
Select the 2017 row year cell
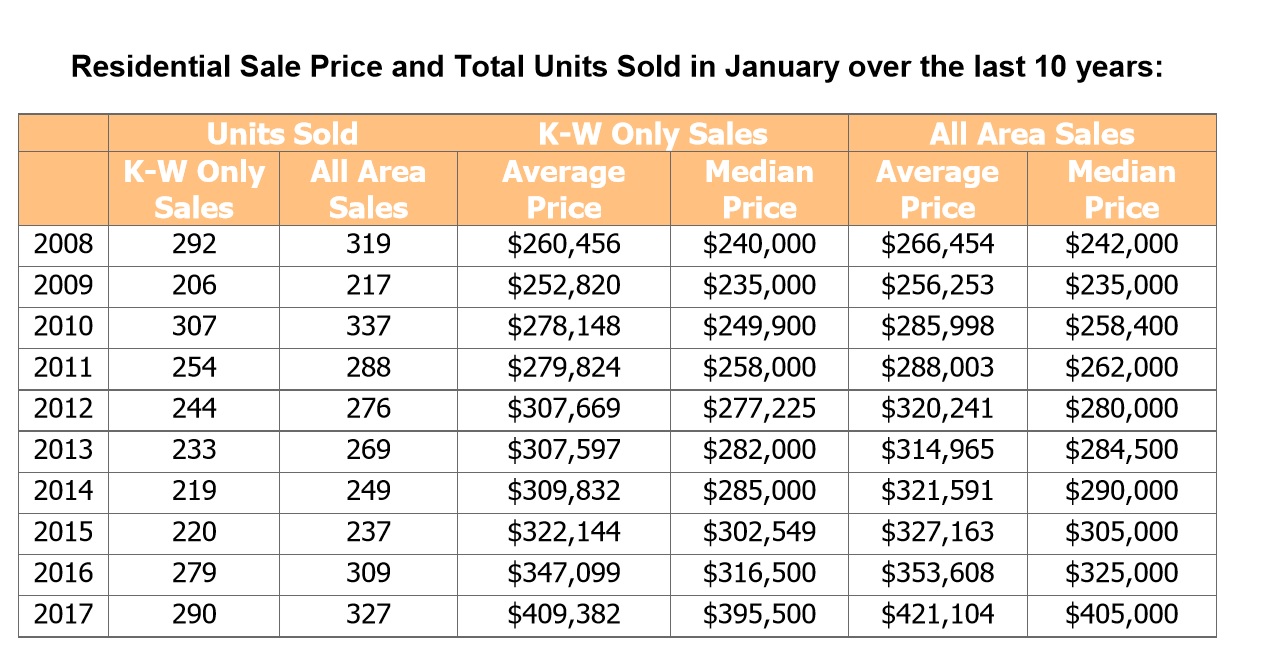tap(64, 615)
